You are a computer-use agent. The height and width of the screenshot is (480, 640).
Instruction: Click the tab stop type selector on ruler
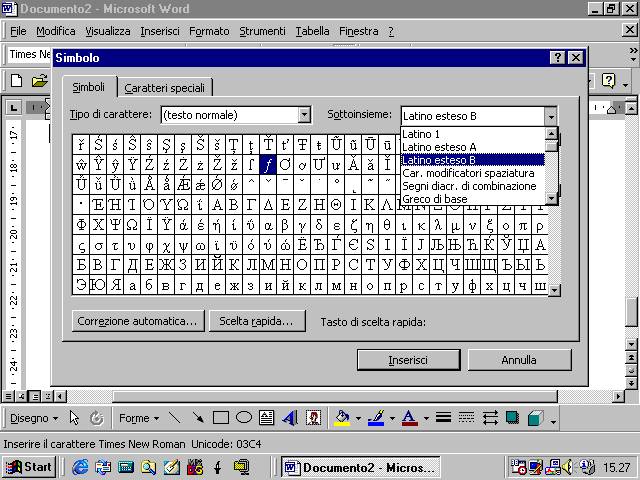(13, 107)
